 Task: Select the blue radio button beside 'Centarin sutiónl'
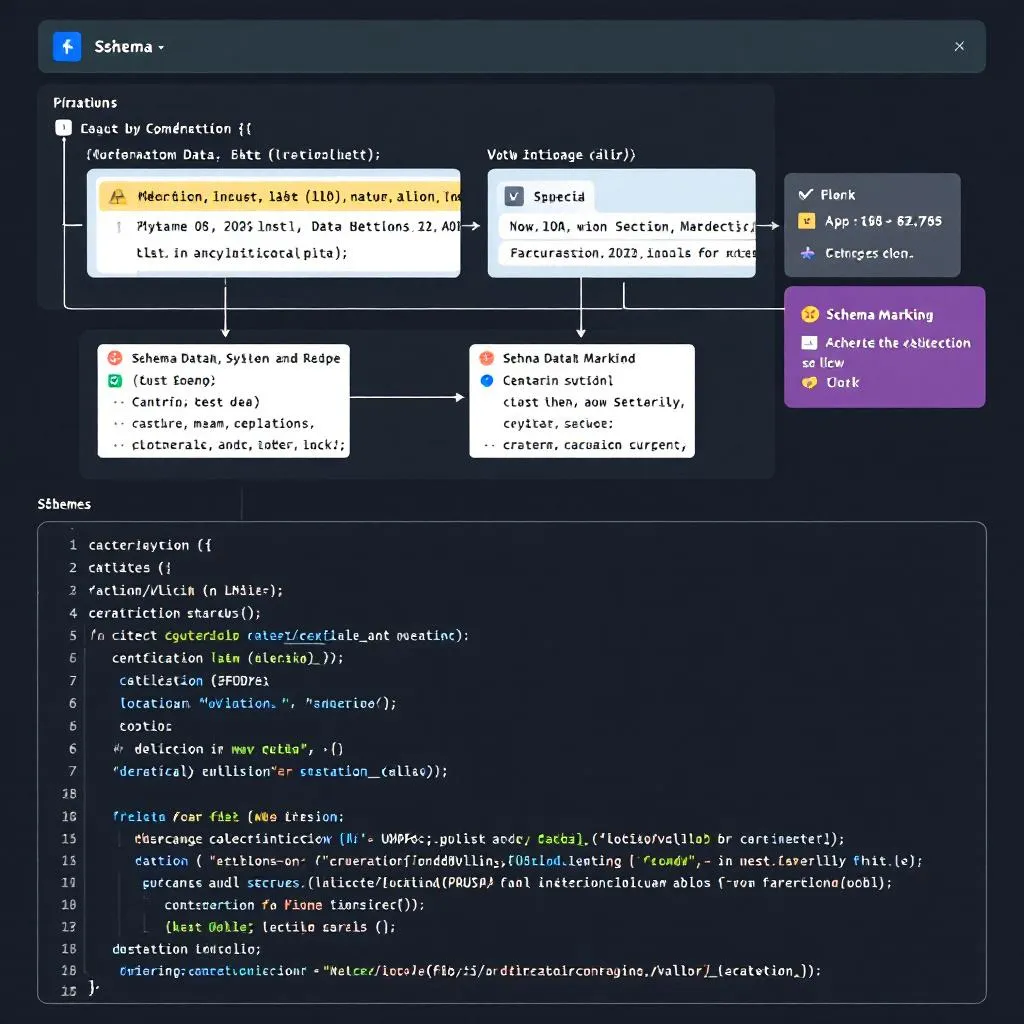(486, 380)
